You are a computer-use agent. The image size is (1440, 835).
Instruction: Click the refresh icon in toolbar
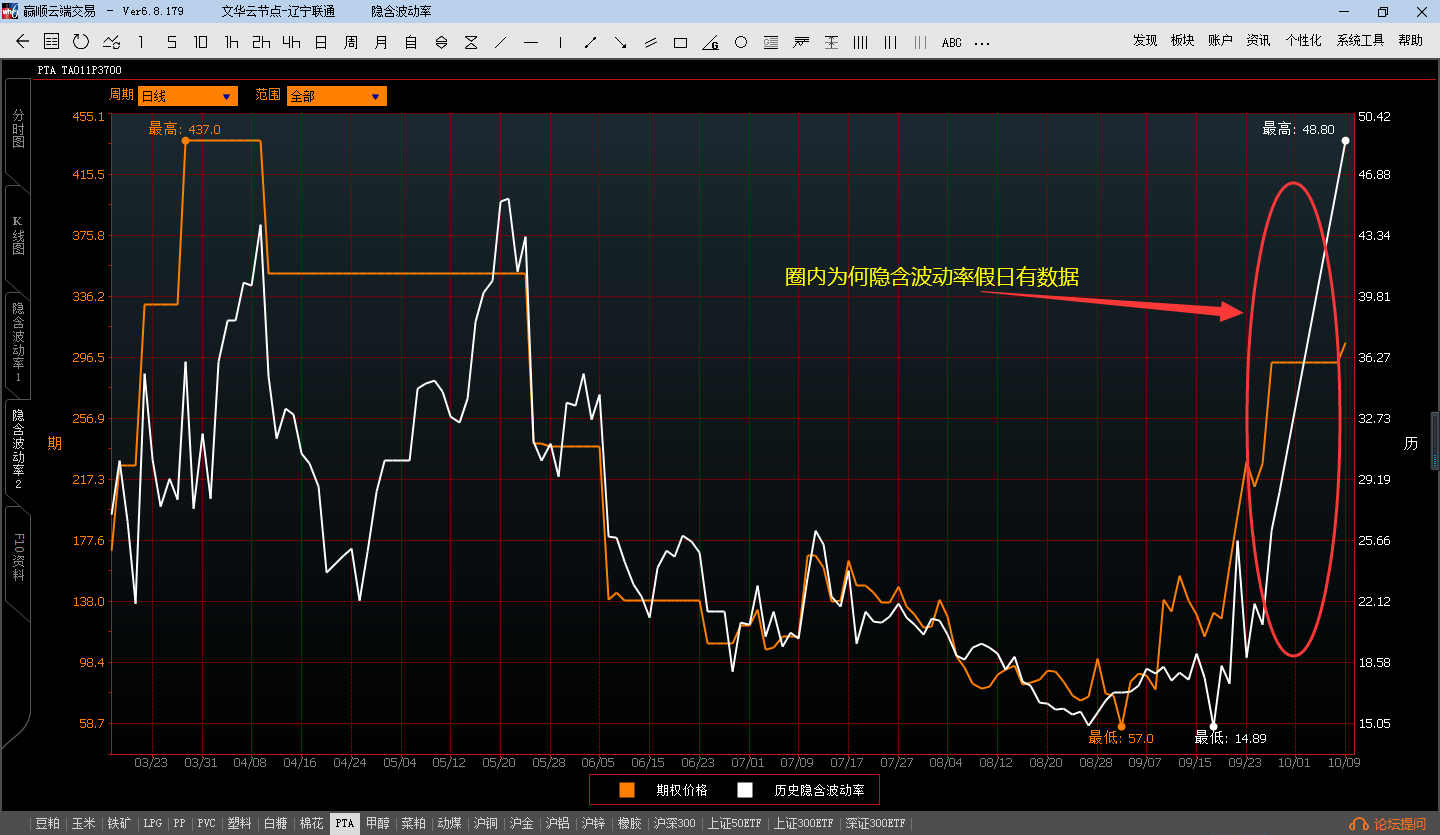coord(81,41)
